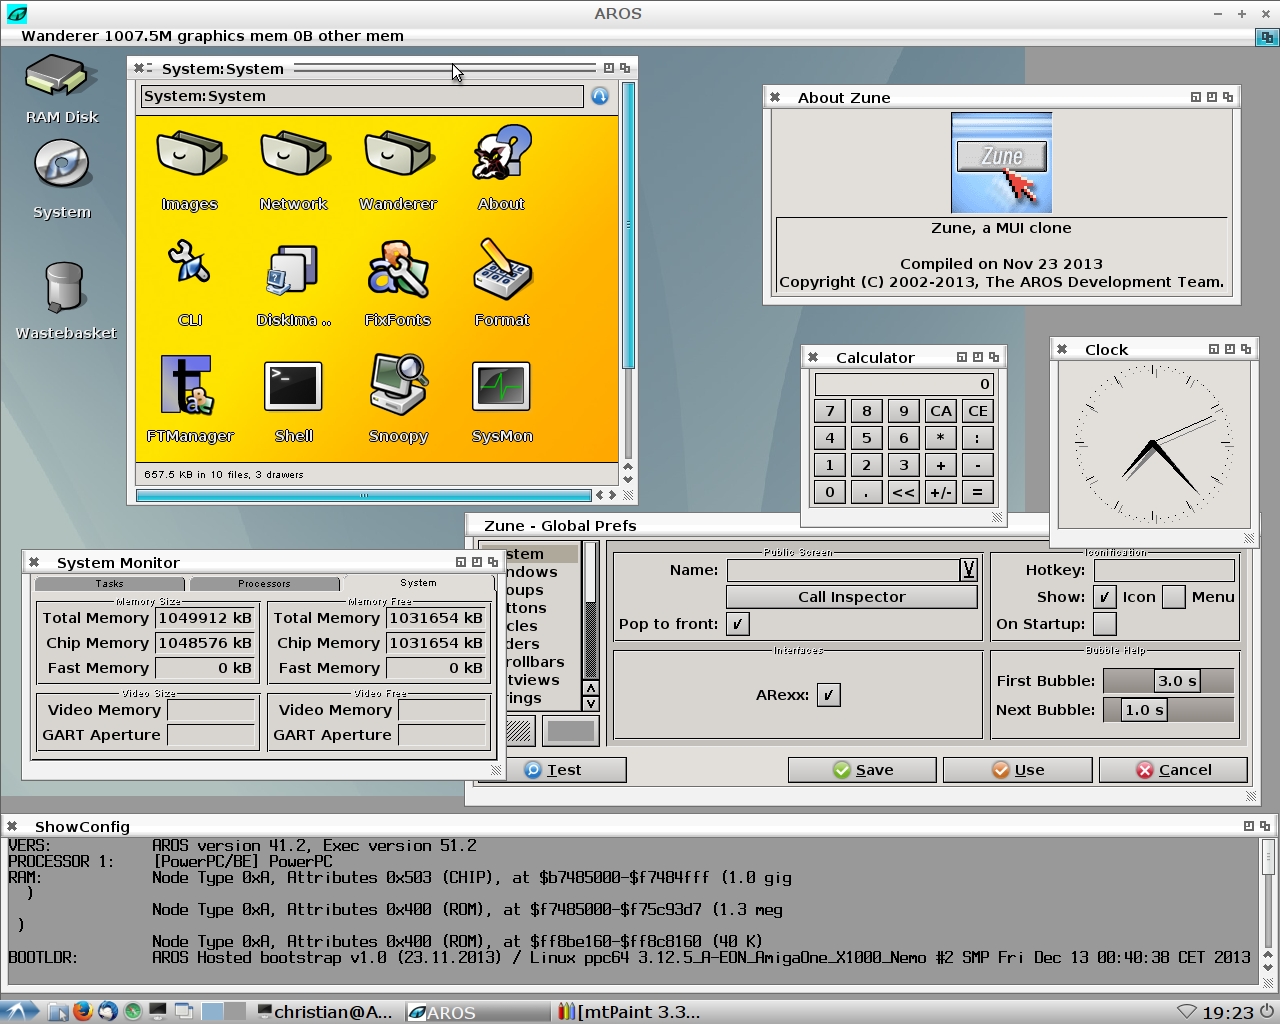Enable the On Startup checkbox

(1105, 624)
